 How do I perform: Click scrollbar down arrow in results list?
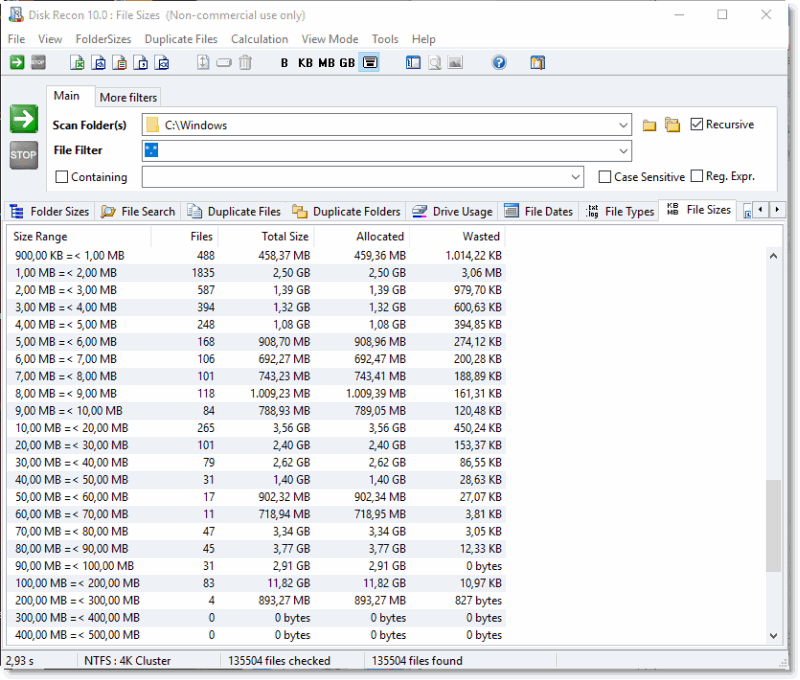point(773,636)
